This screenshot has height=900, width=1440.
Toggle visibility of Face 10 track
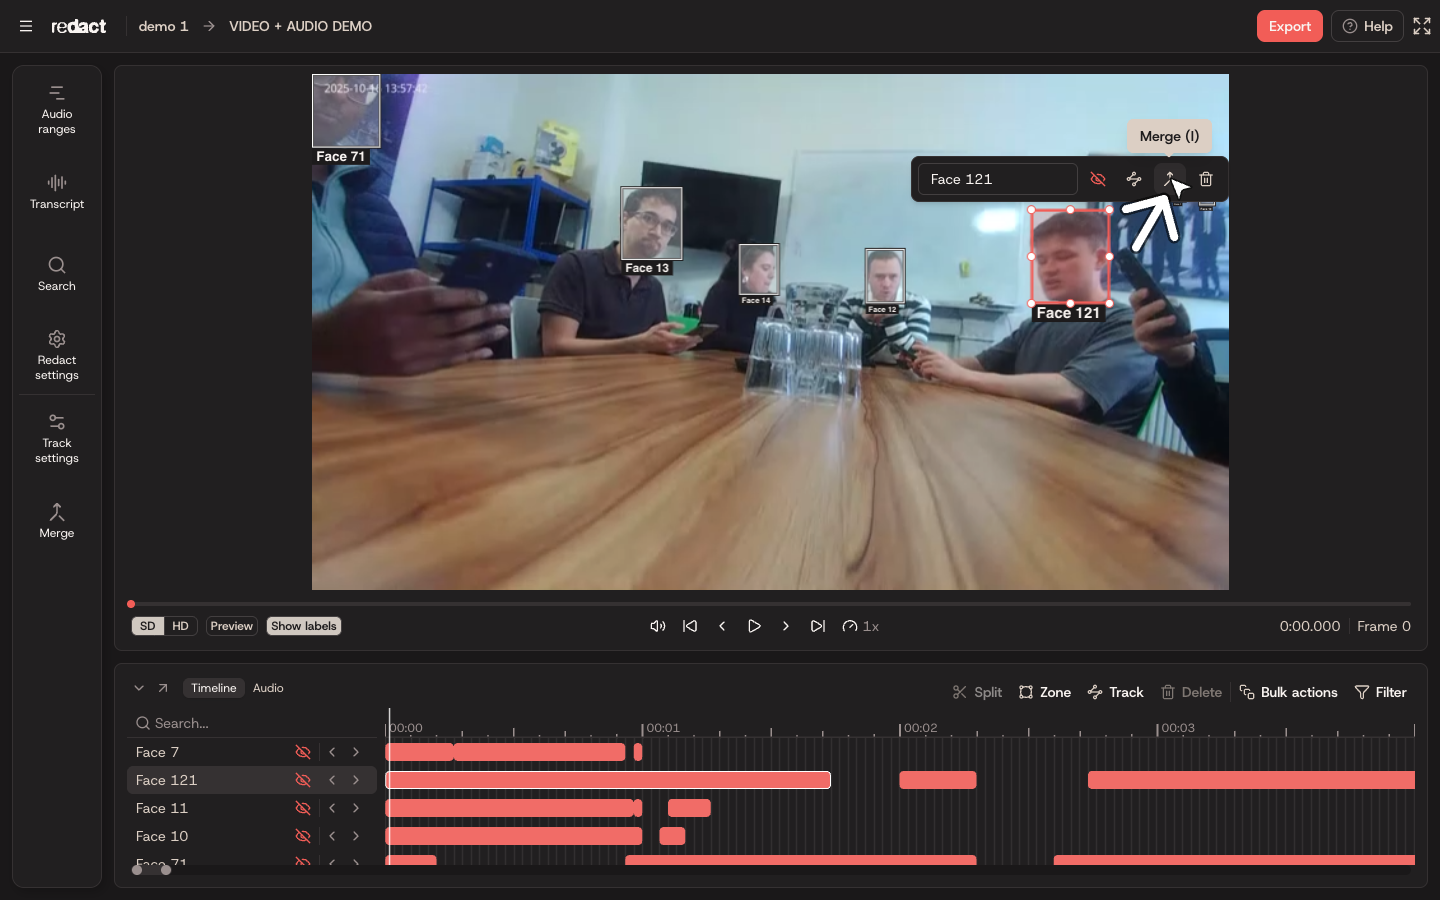pyautogui.click(x=303, y=836)
